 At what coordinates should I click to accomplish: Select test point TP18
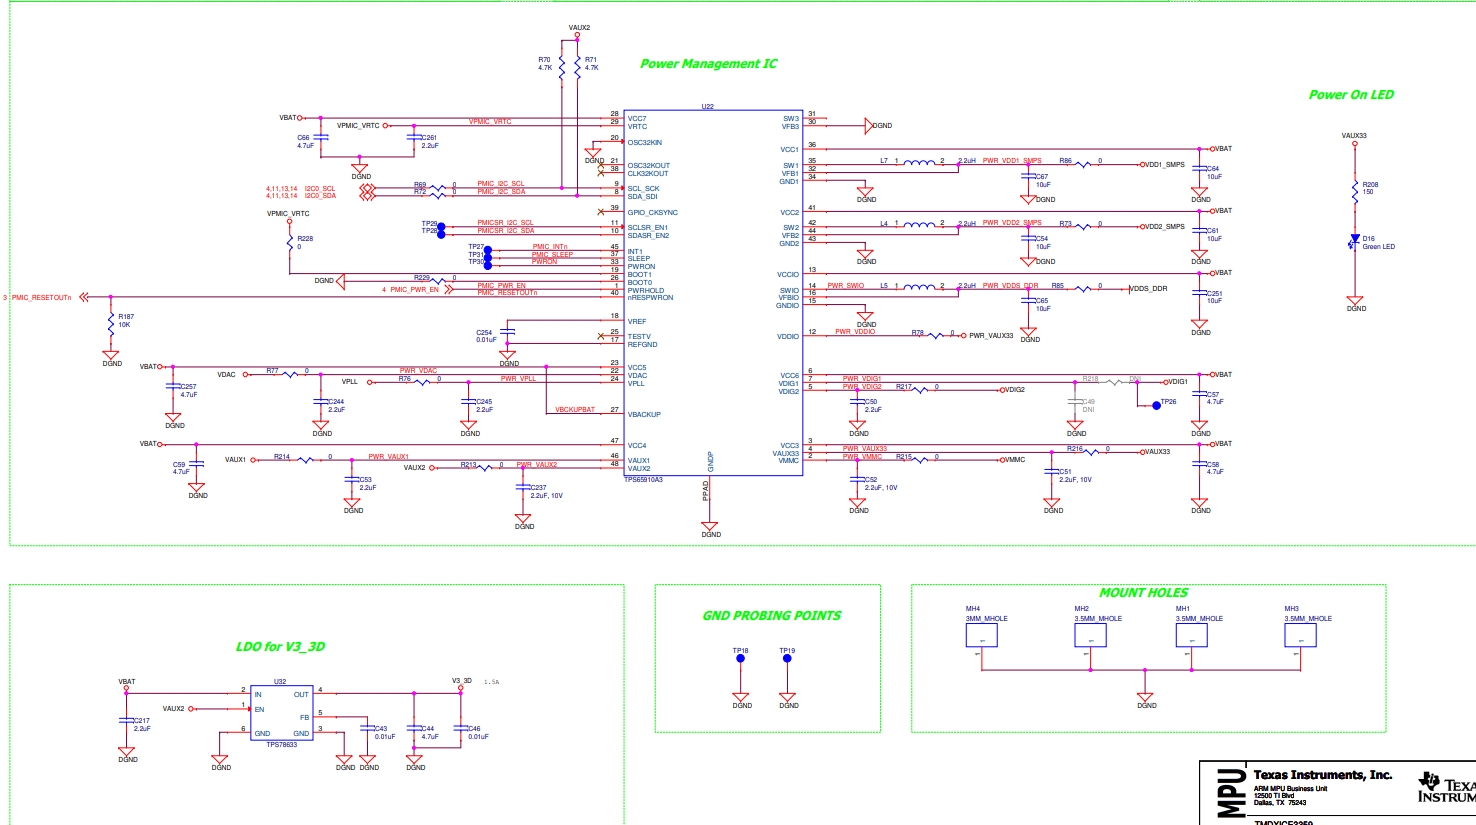coord(740,660)
